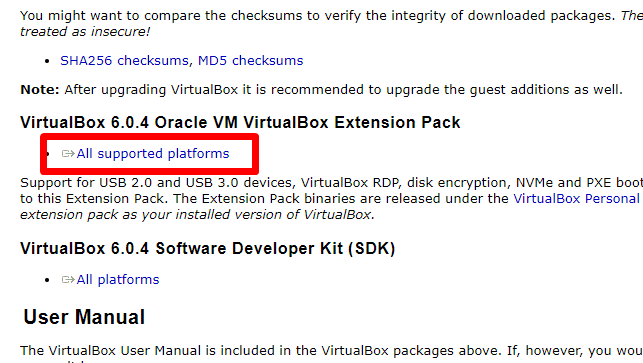Viewport: 643px width, 363px height.
Task: Click external-link arrow icon before All supported platforms
Action: tap(68, 154)
